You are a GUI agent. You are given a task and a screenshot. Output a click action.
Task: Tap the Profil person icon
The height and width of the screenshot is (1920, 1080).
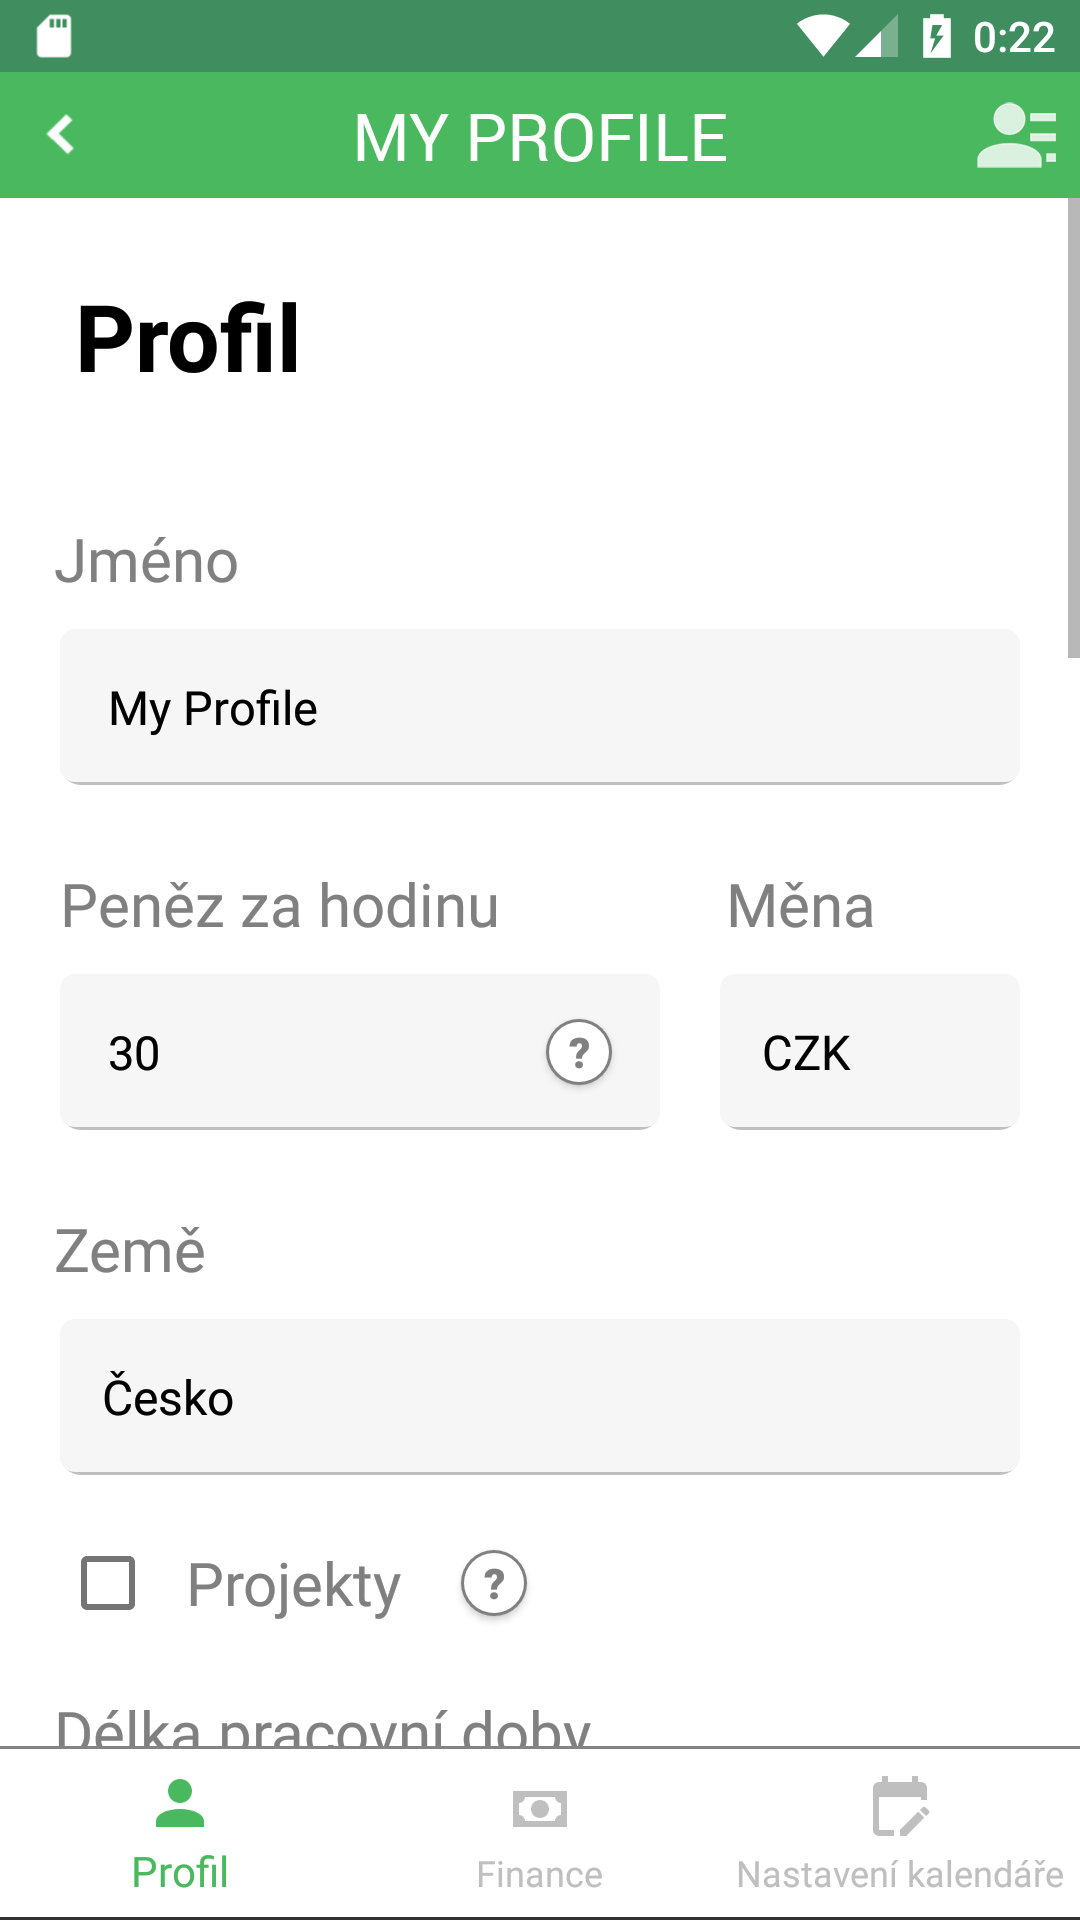pos(180,1804)
